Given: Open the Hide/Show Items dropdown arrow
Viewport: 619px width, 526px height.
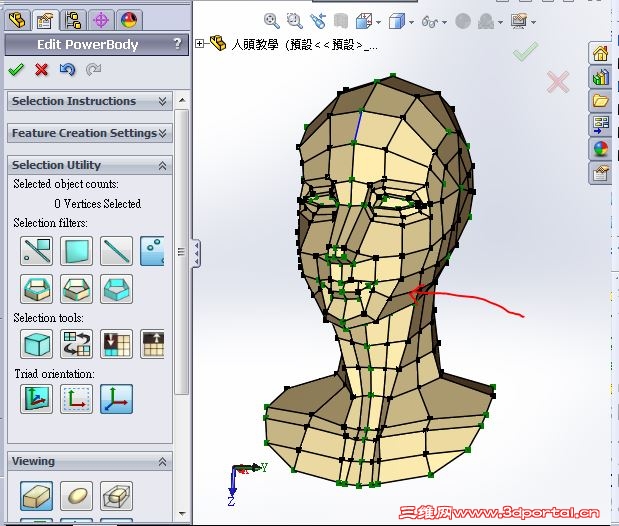Looking at the screenshot, I should [x=445, y=22].
